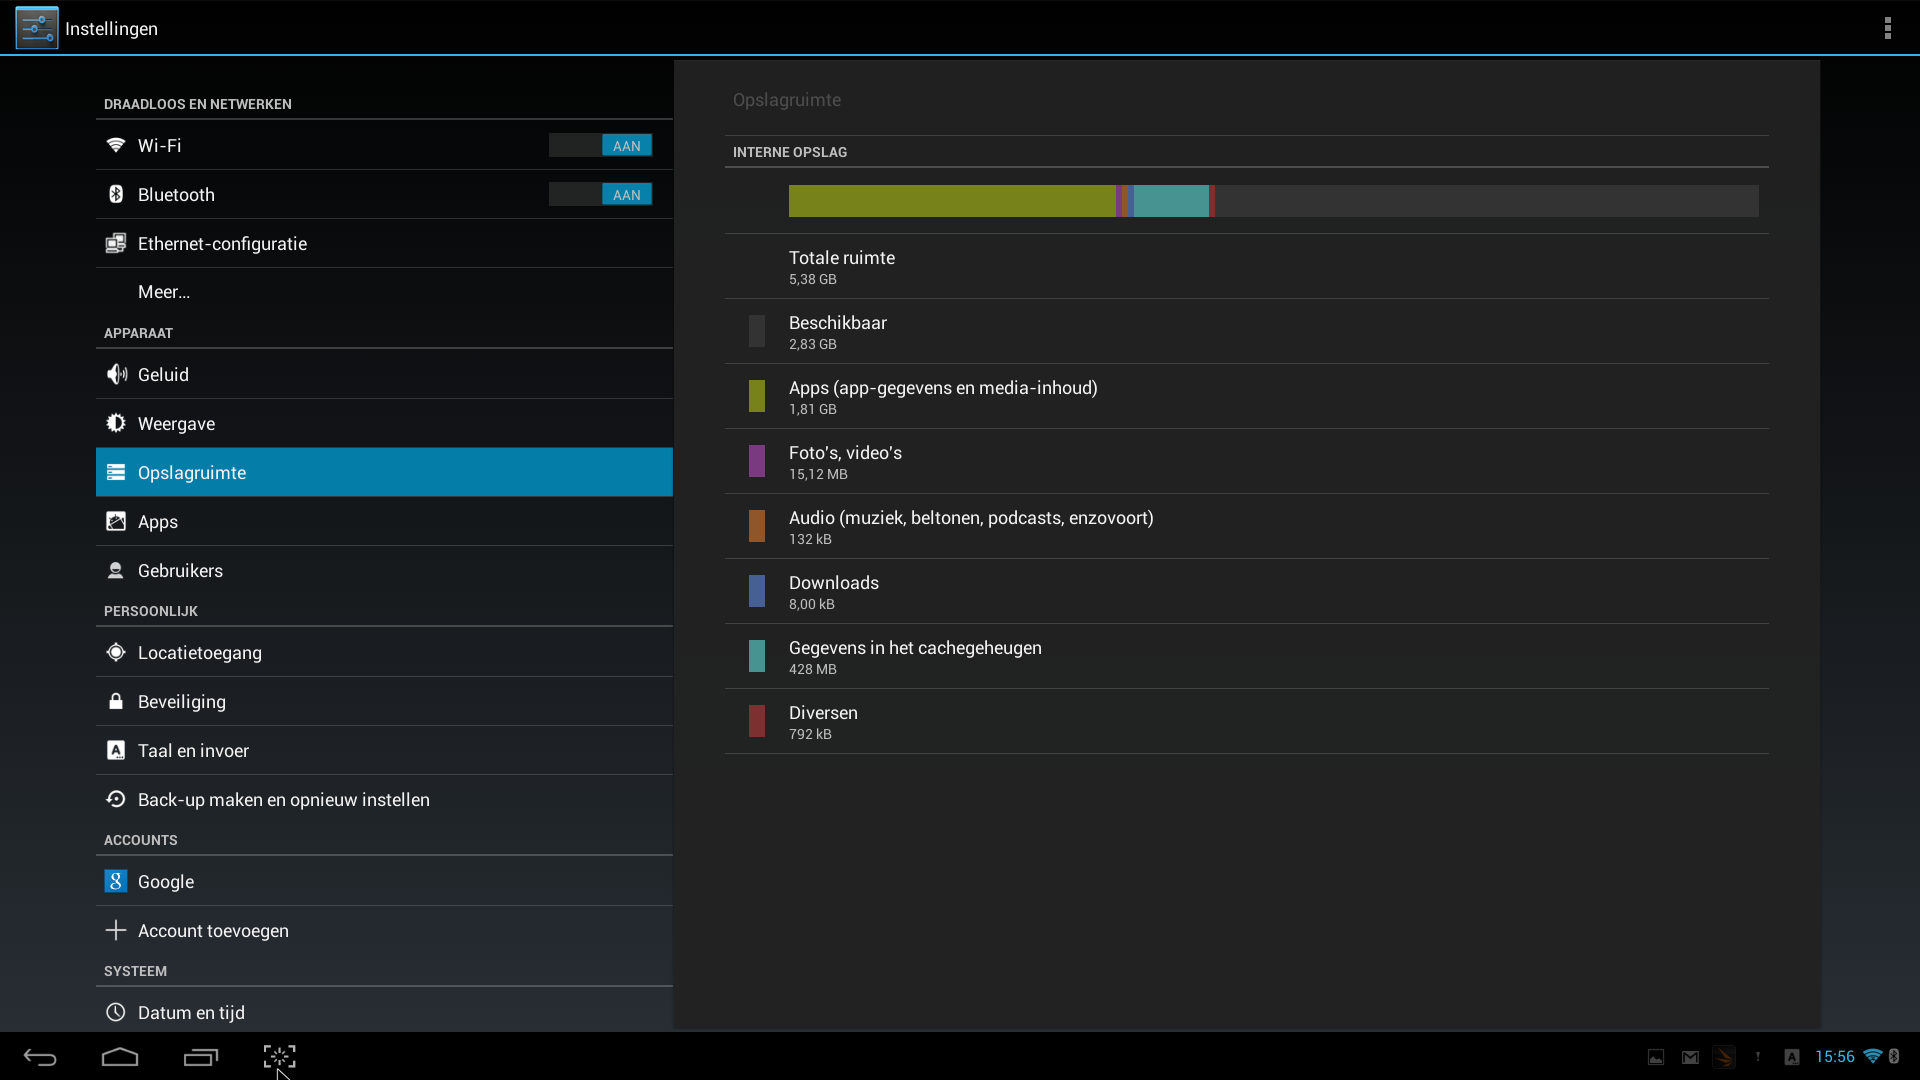Tap the screenshot capture icon in the navigation bar
The height and width of the screenshot is (1080, 1920).
(280, 1057)
